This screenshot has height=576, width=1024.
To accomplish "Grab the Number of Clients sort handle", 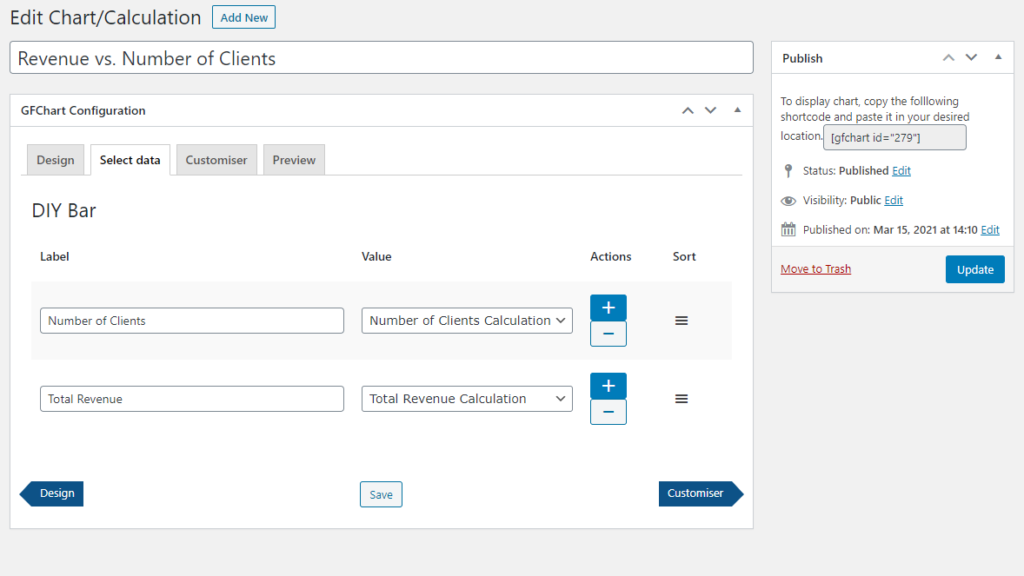I will pos(681,320).
